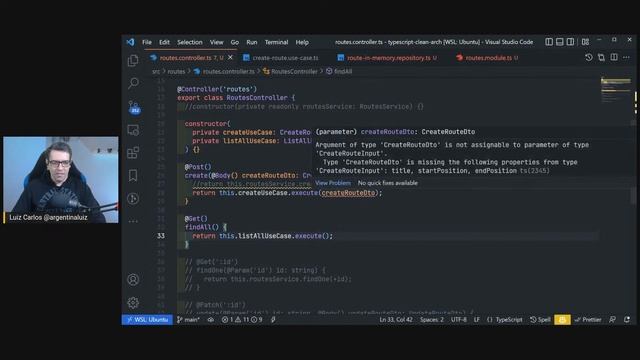Click Ln 33, Col 42 cursor position
This screenshot has height=360, width=640.
[x=396, y=320]
